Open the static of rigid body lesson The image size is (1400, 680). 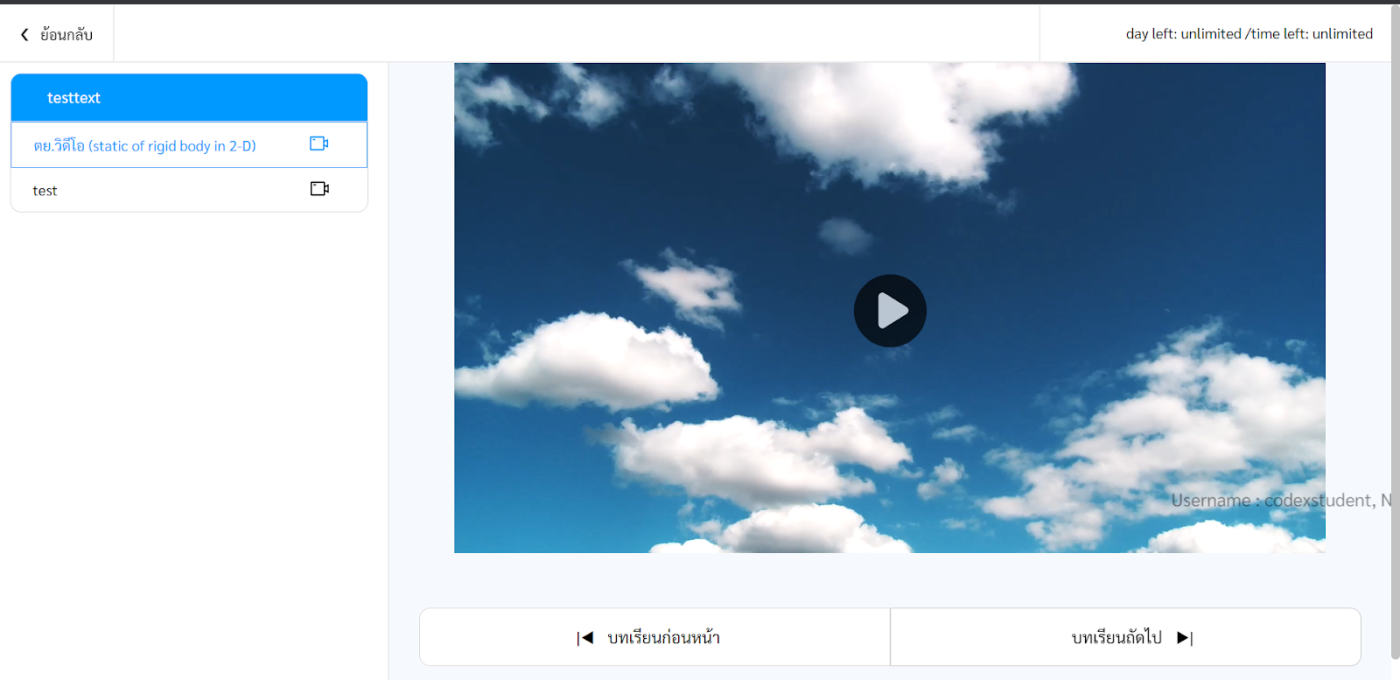[145, 146]
